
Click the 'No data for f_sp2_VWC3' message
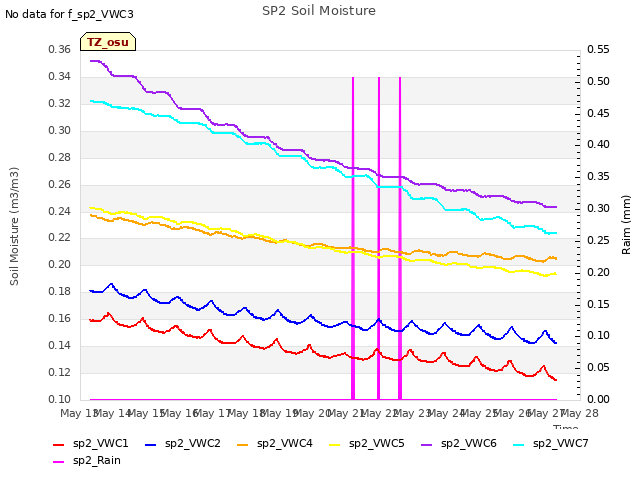pyautogui.click(x=69, y=14)
